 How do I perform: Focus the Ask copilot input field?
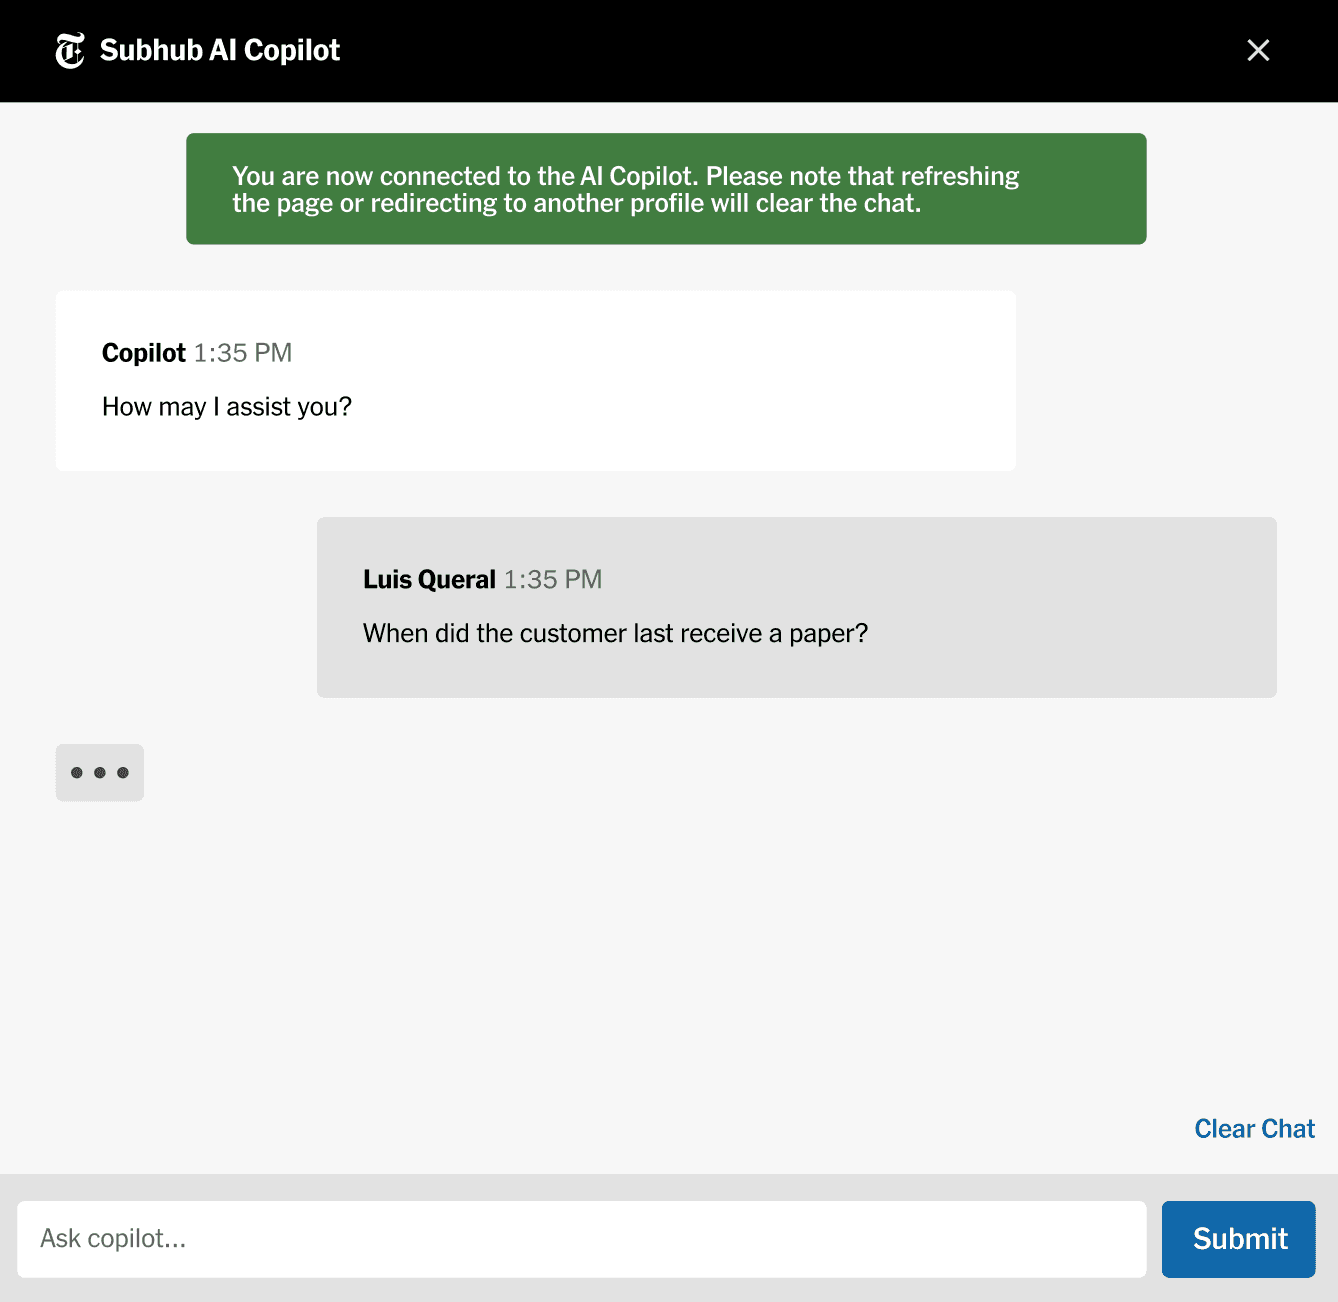point(582,1239)
